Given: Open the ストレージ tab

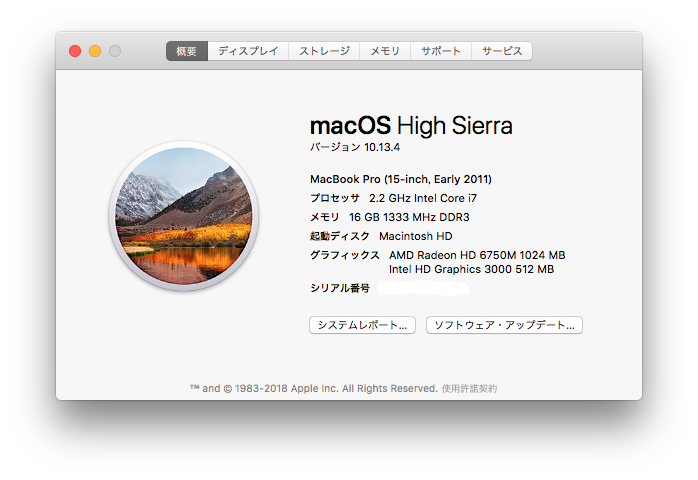Looking at the screenshot, I should (x=324, y=51).
